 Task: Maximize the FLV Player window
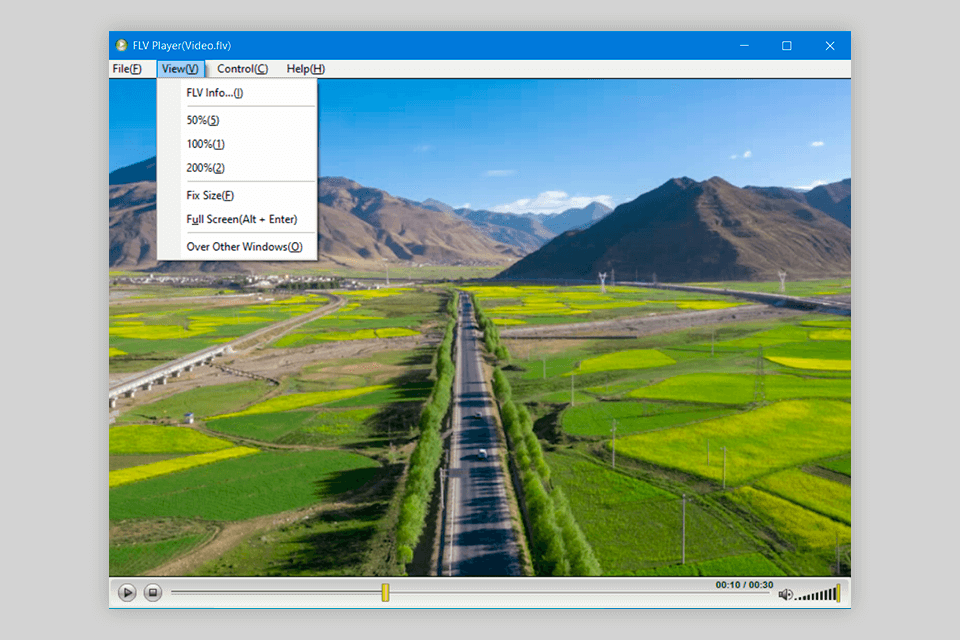point(787,45)
